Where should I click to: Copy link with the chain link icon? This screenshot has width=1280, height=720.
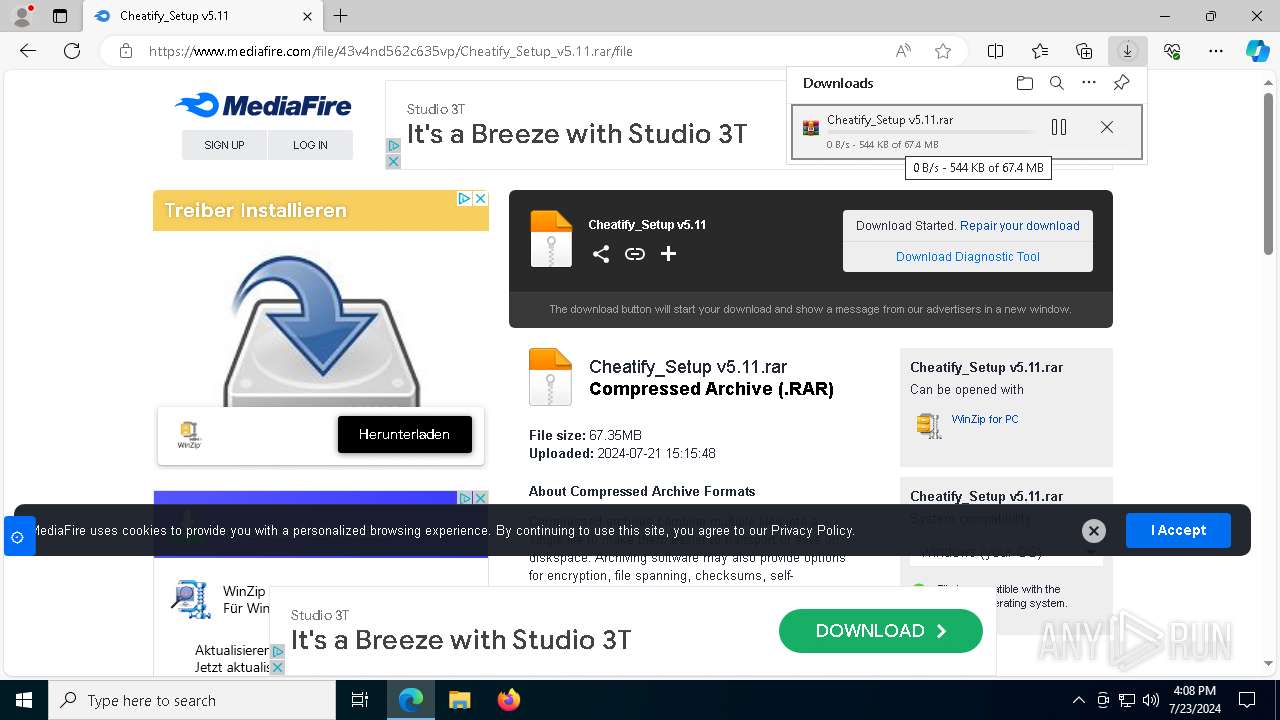pos(635,254)
